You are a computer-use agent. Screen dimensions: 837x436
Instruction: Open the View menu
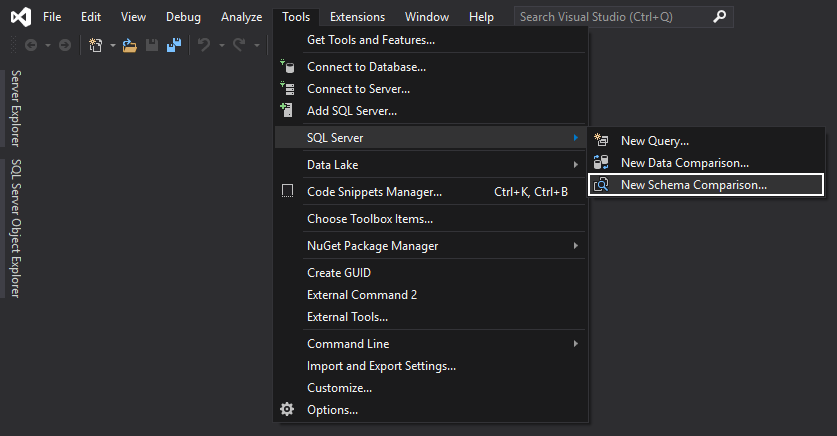(133, 17)
